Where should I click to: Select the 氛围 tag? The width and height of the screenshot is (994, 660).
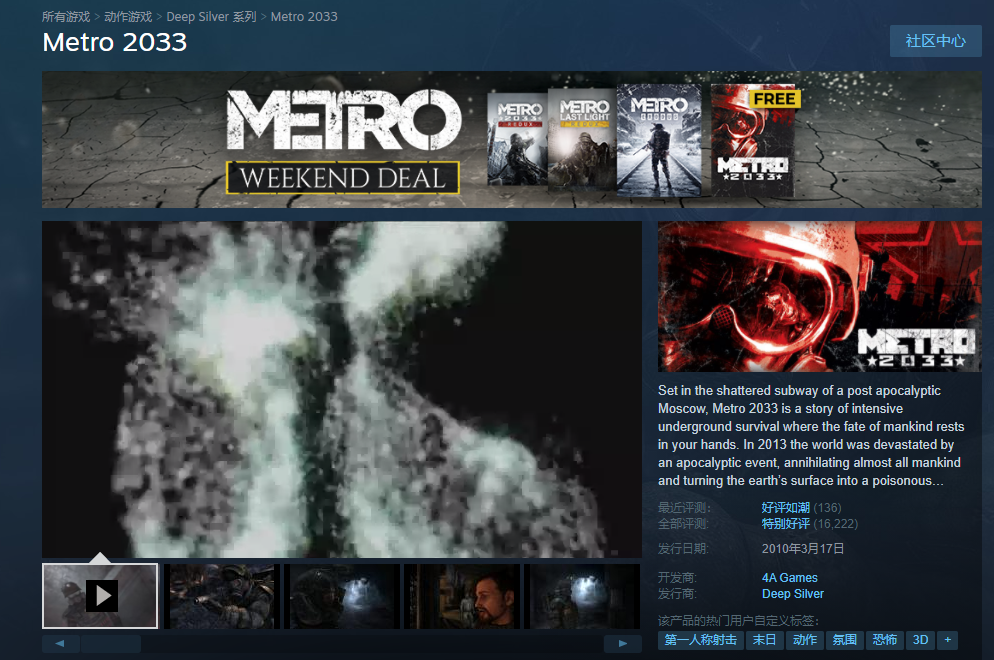[x=844, y=640]
